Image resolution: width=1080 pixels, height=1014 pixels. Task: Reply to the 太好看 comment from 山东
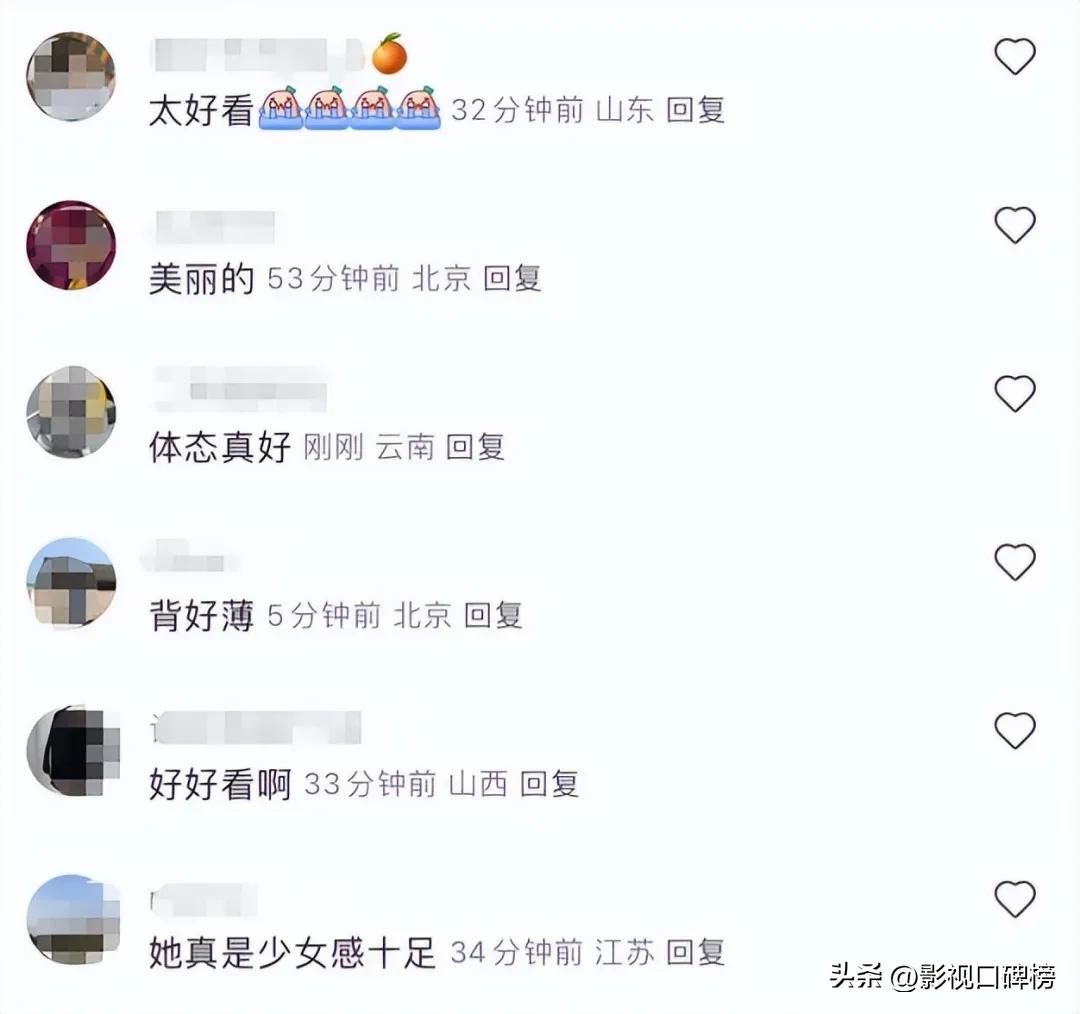click(x=696, y=110)
